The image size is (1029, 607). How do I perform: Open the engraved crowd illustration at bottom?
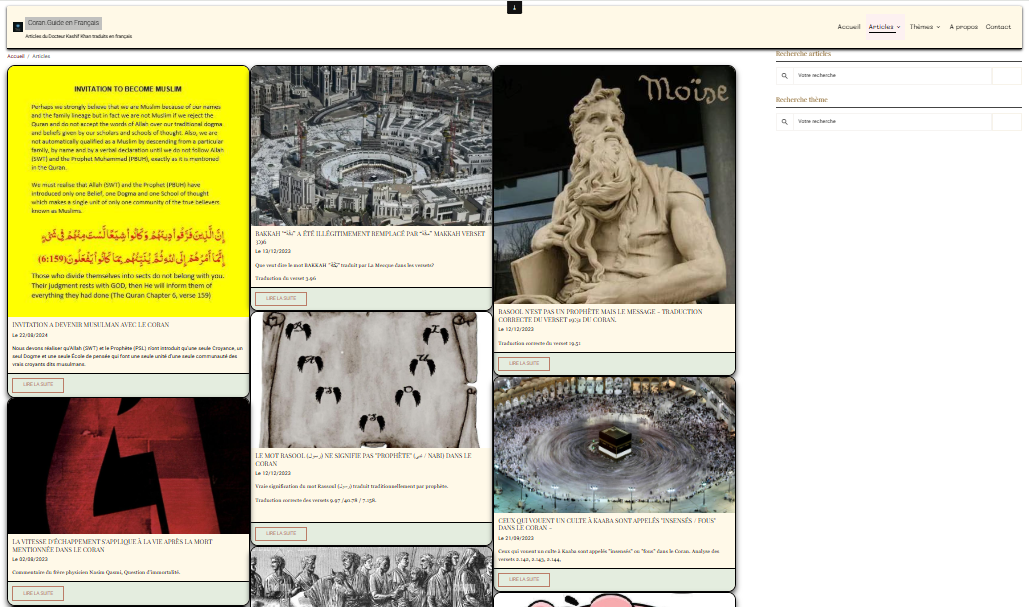tap(371, 577)
